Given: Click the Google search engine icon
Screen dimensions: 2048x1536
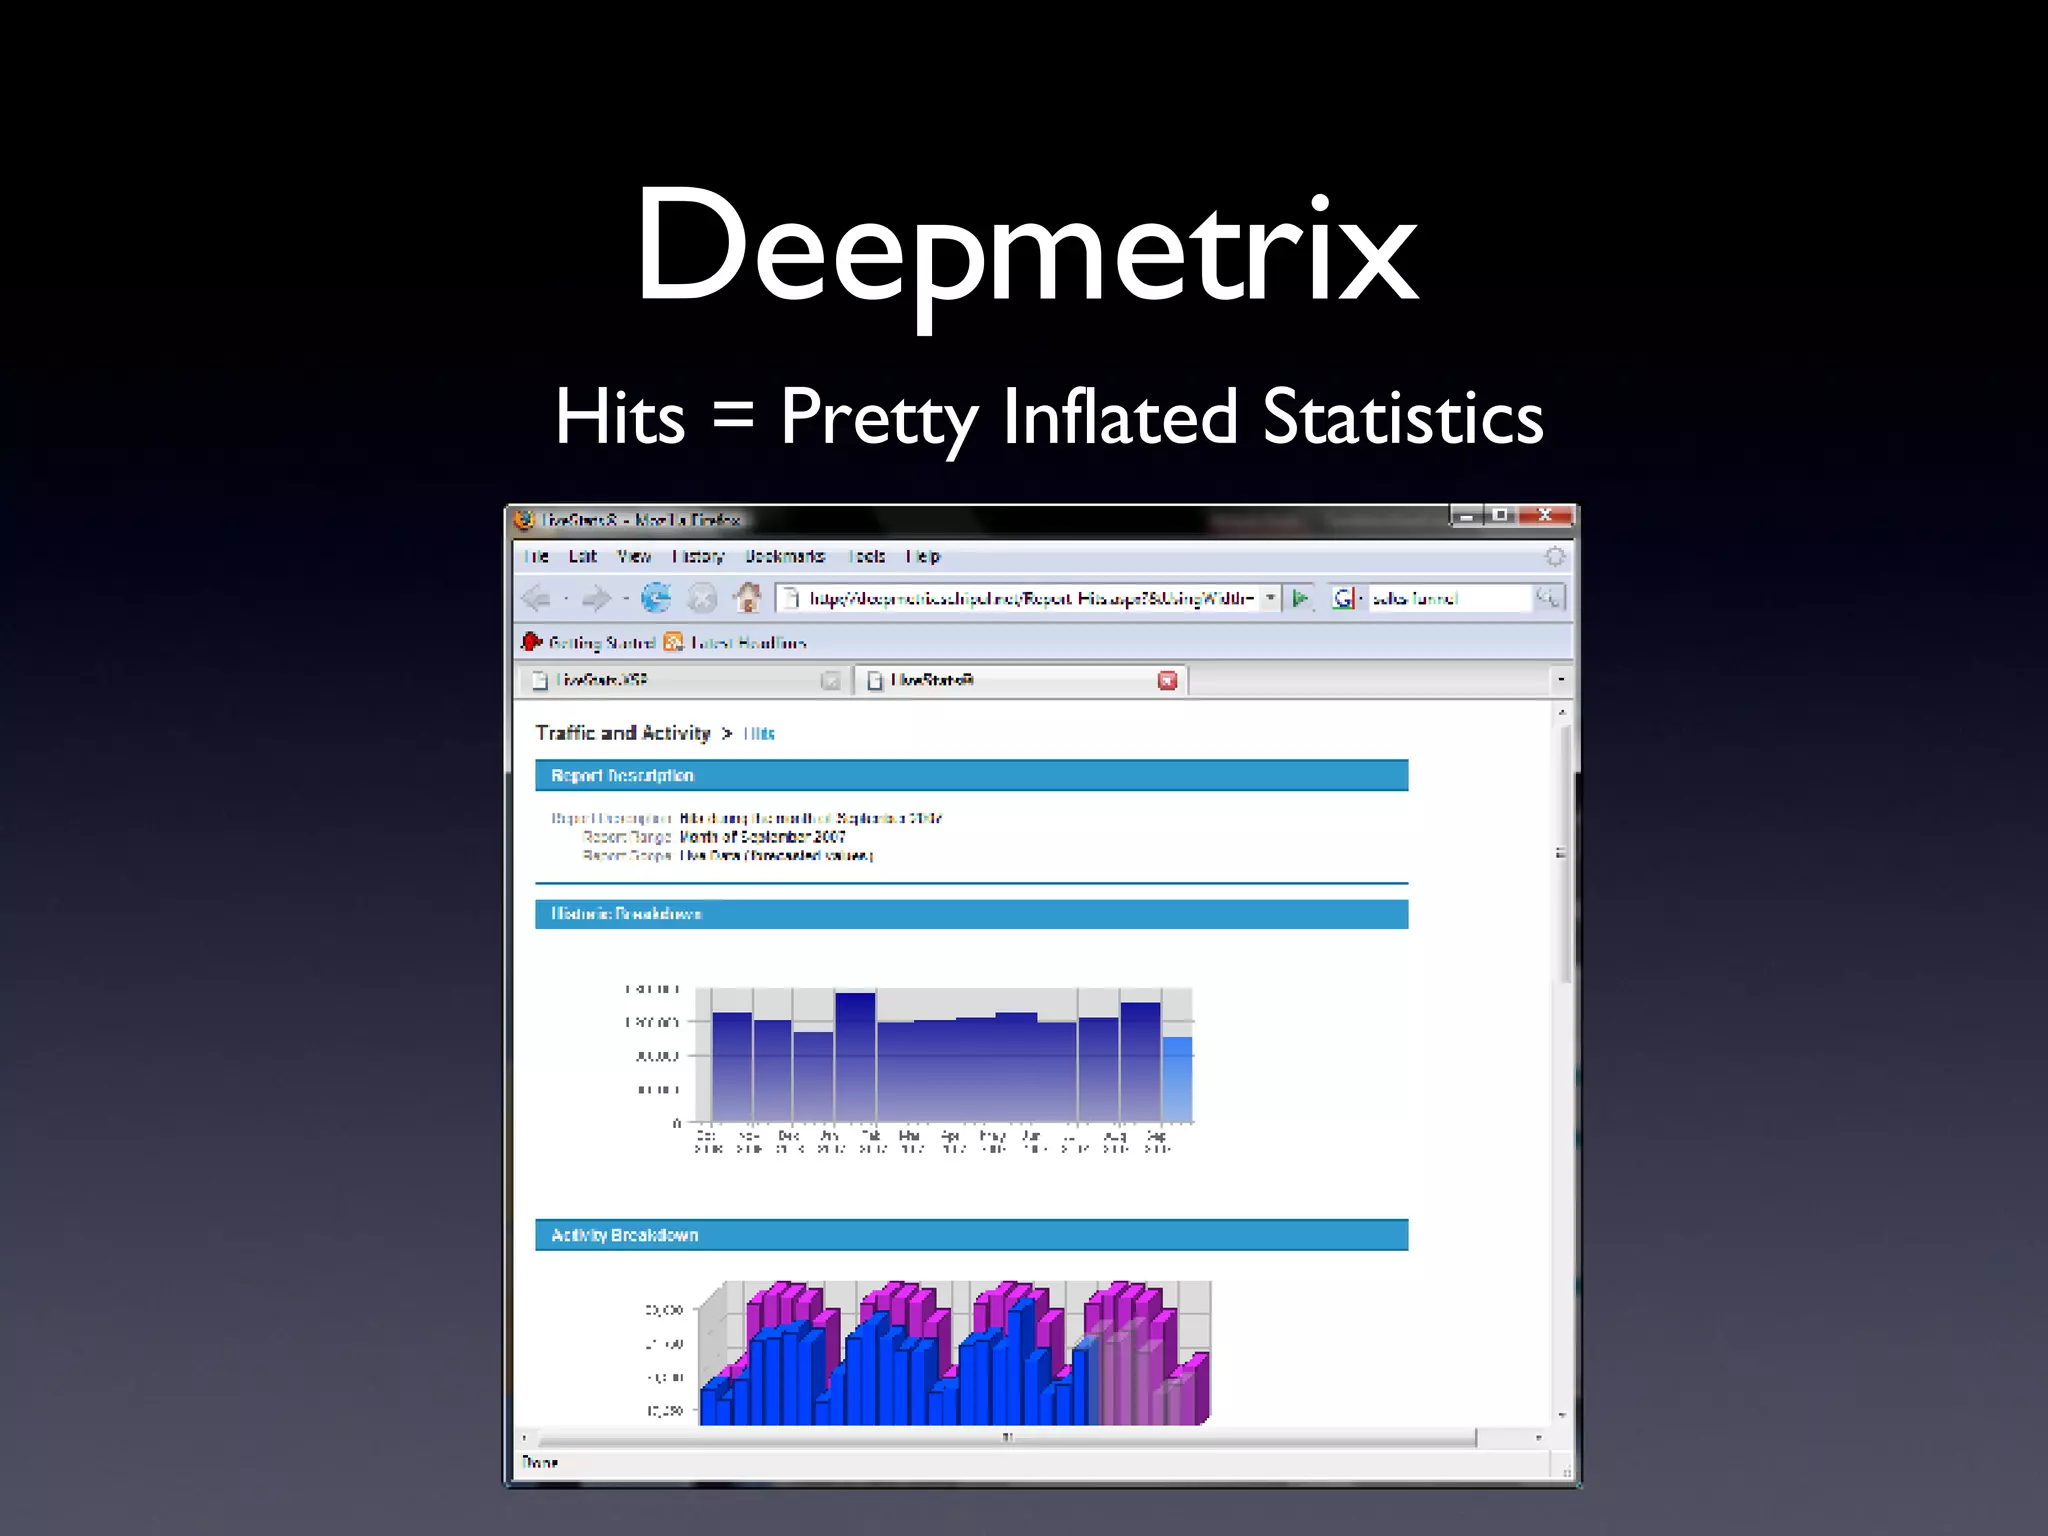Looking at the screenshot, I should click(x=1343, y=598).
